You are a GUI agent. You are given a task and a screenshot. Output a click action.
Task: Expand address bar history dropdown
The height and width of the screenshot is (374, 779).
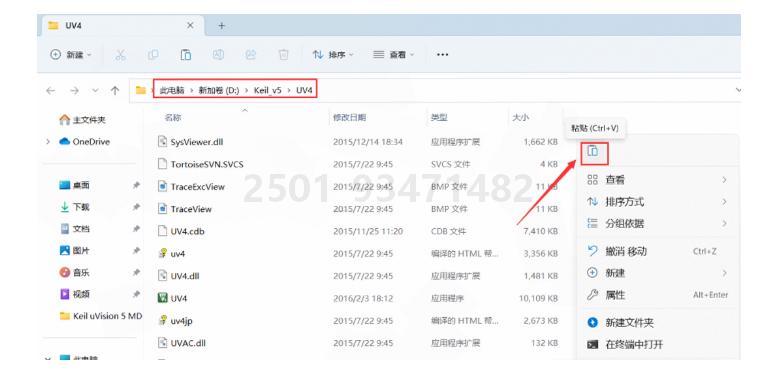coord(738,90)
